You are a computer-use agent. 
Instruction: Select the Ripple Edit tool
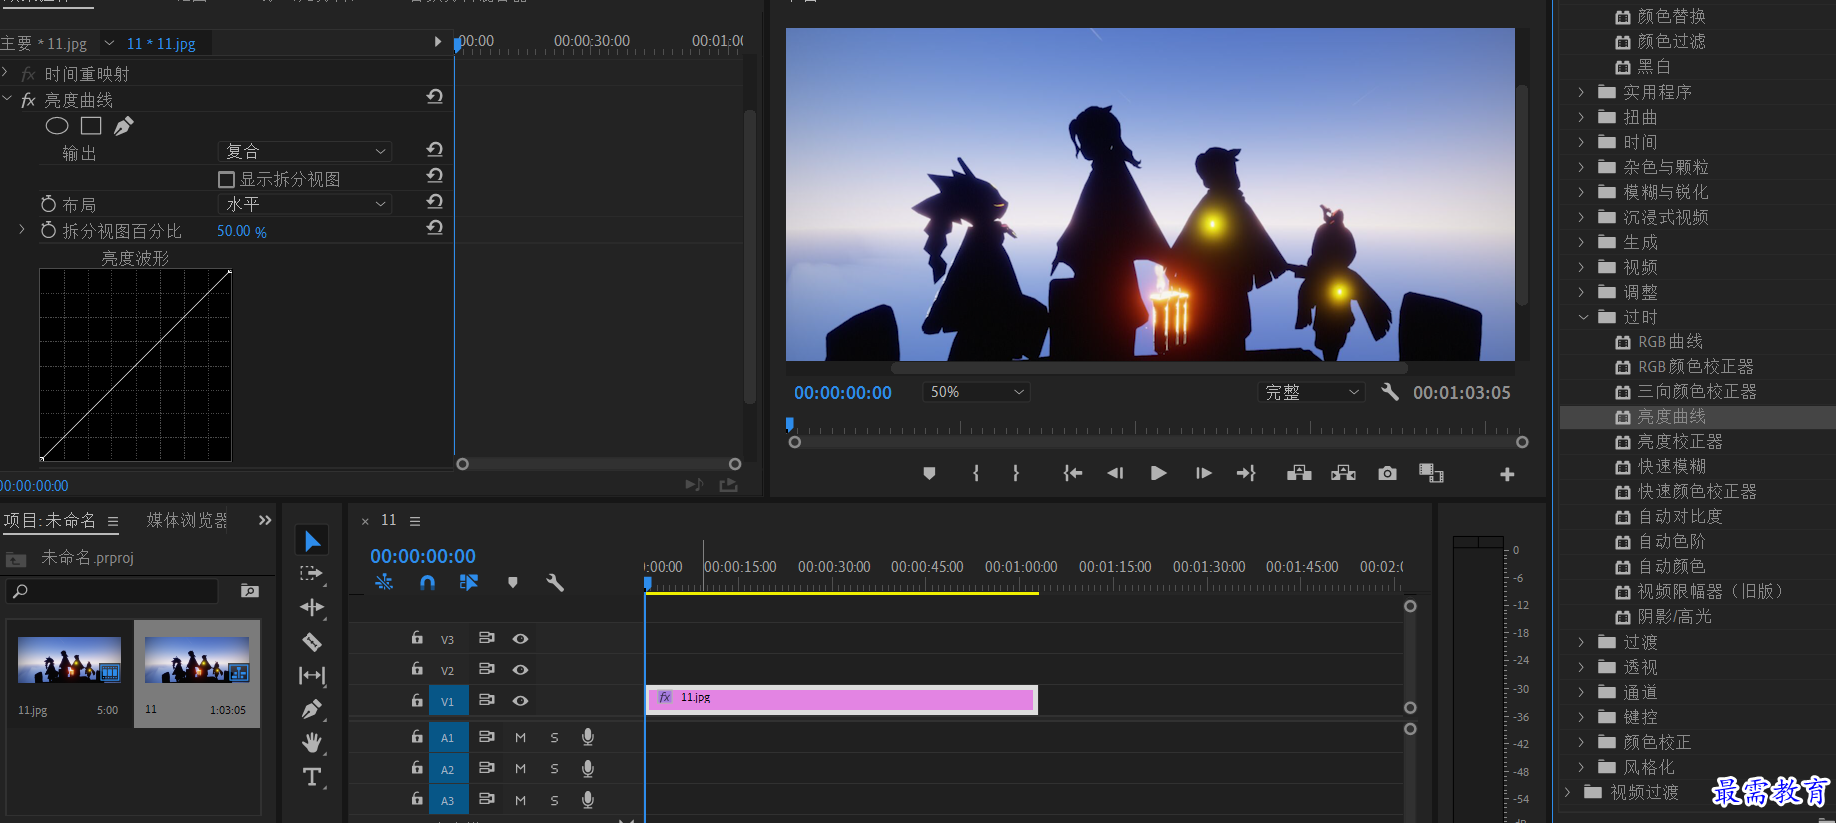[312, 608]
